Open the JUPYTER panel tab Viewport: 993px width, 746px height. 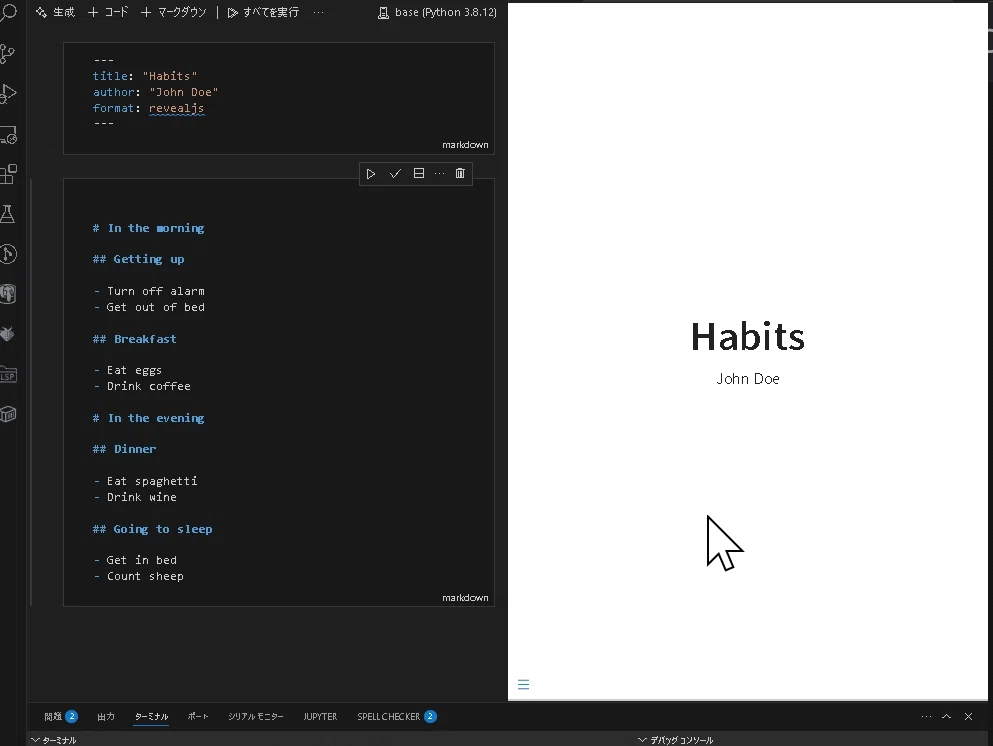pos(320,716)
